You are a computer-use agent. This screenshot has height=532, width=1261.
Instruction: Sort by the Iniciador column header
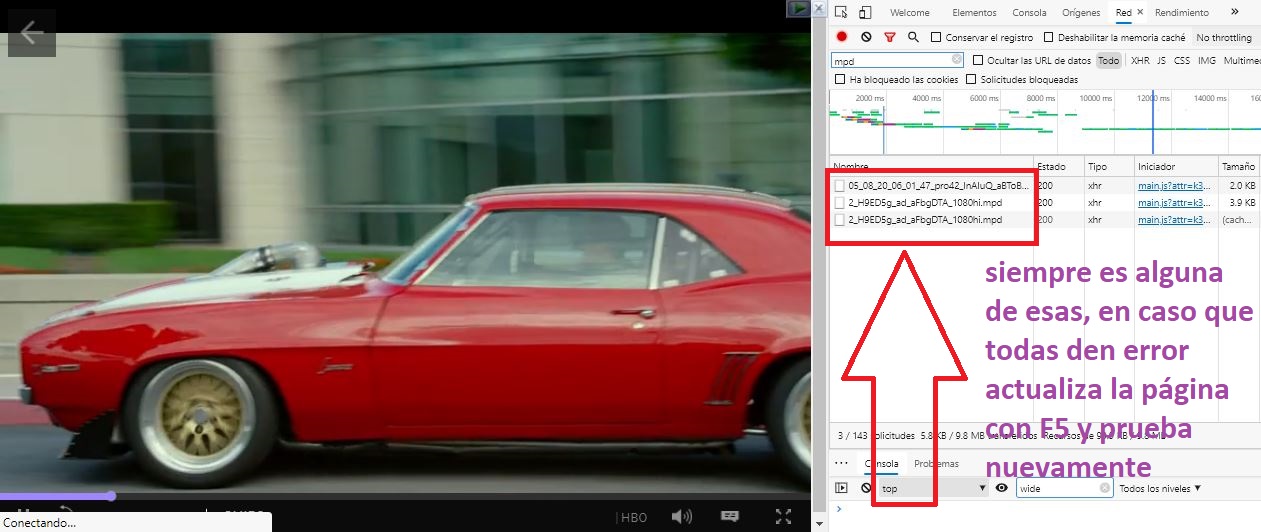1174,166
